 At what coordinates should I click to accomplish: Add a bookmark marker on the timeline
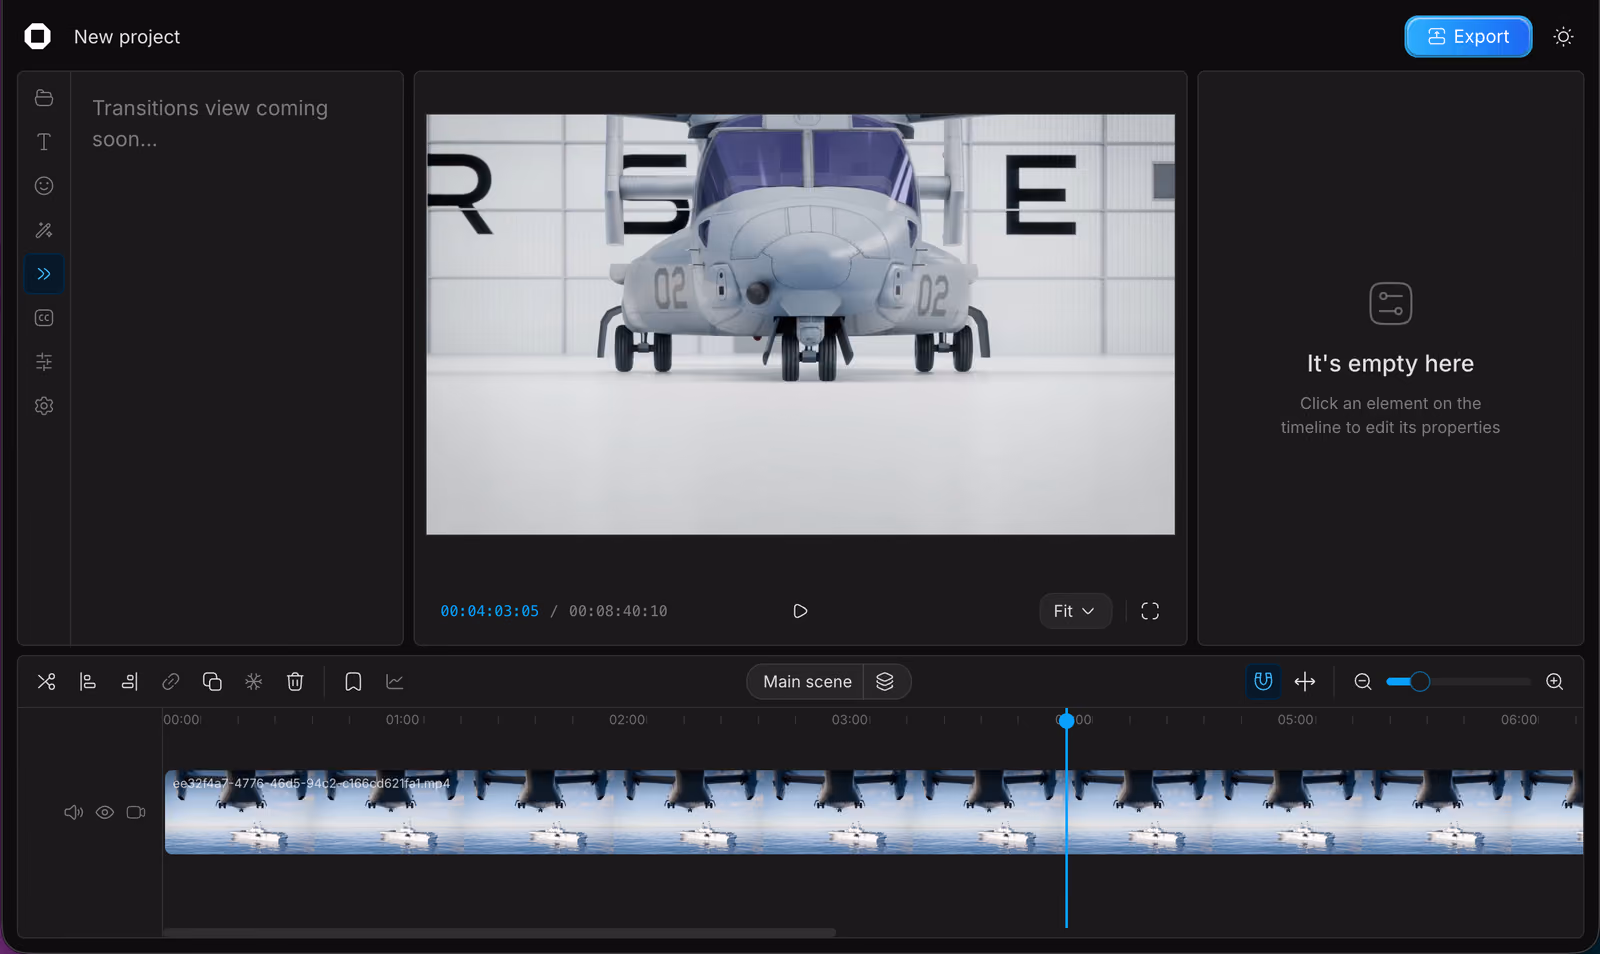click(x=353, y=682)
